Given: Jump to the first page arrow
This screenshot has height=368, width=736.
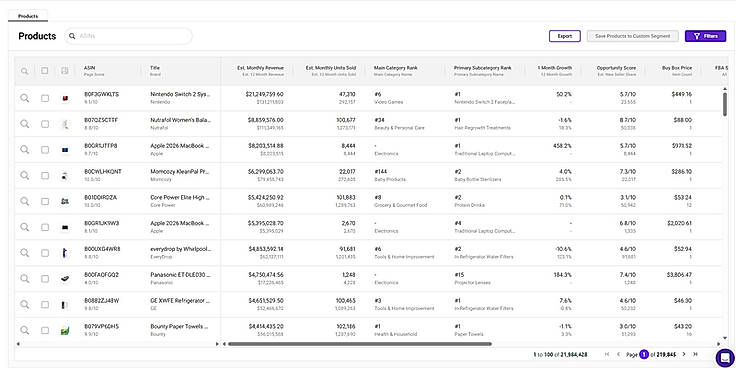Looking at the screenshot, I should [607, 354].
